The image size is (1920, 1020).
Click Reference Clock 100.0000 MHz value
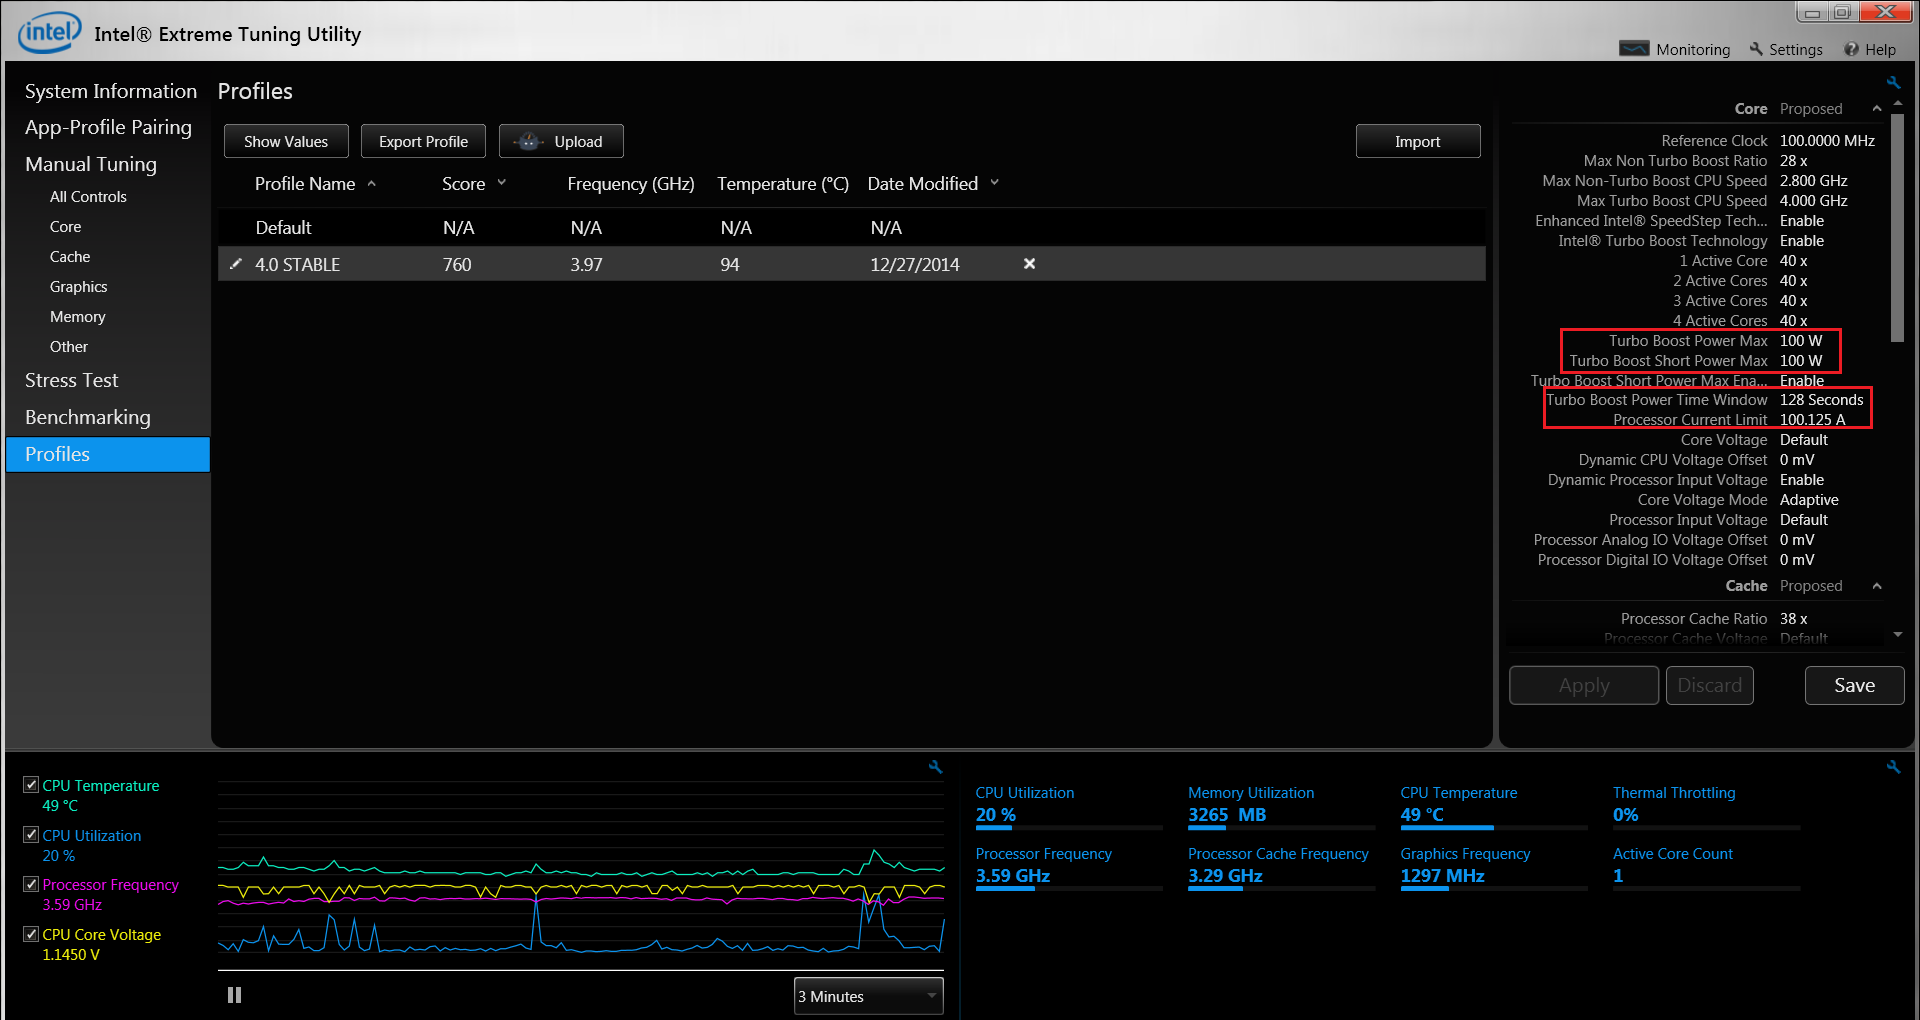coord(1827,141)
